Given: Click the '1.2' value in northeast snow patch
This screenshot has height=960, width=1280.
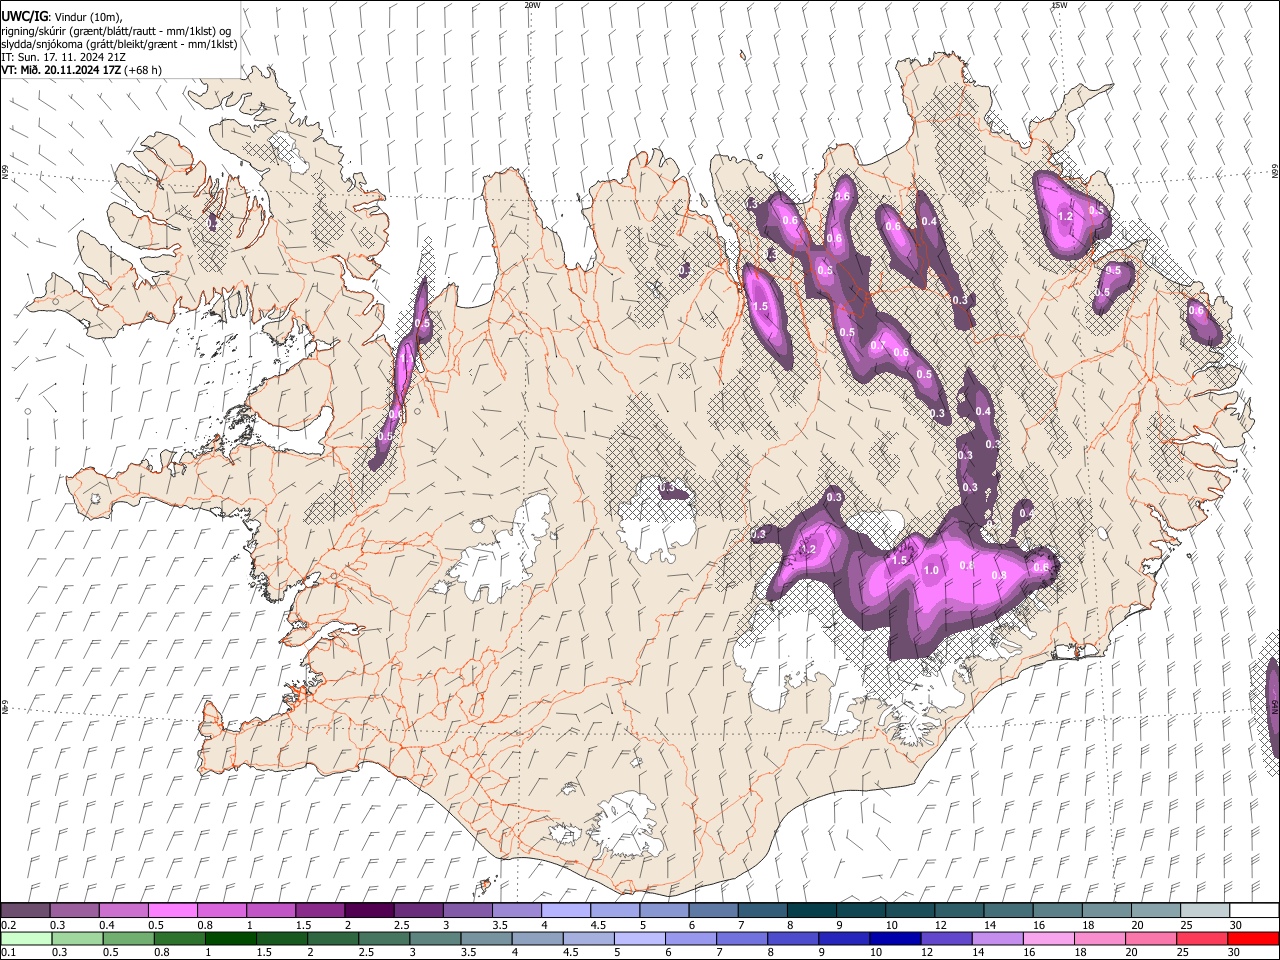Looking at the screenshot, I should pyautogui.click(x=1065, y=216).
